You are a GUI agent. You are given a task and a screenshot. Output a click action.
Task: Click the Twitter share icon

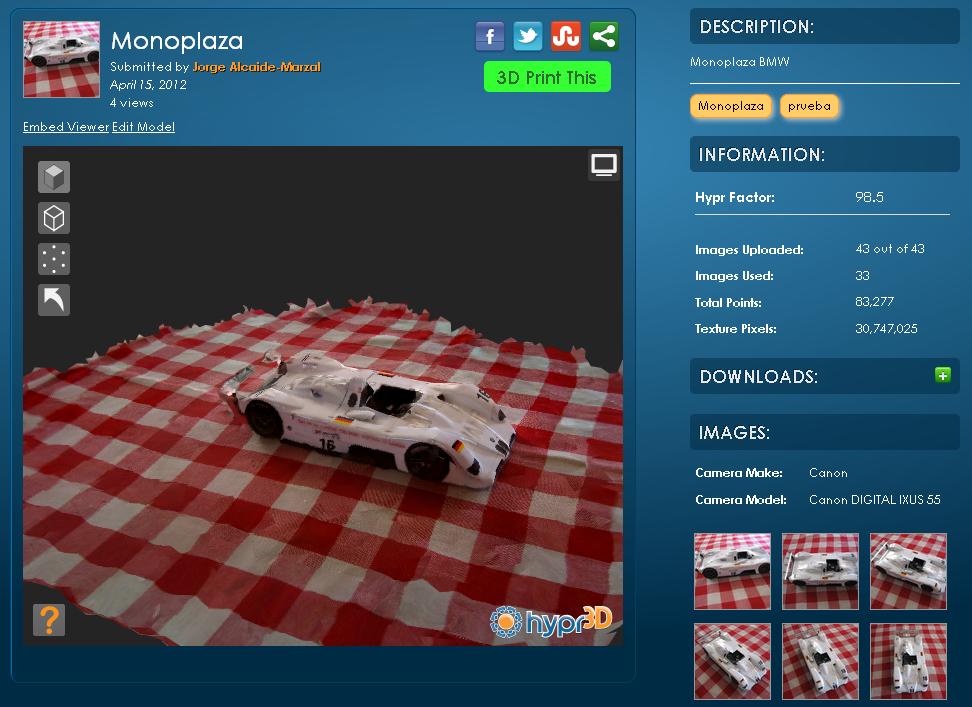527,37
